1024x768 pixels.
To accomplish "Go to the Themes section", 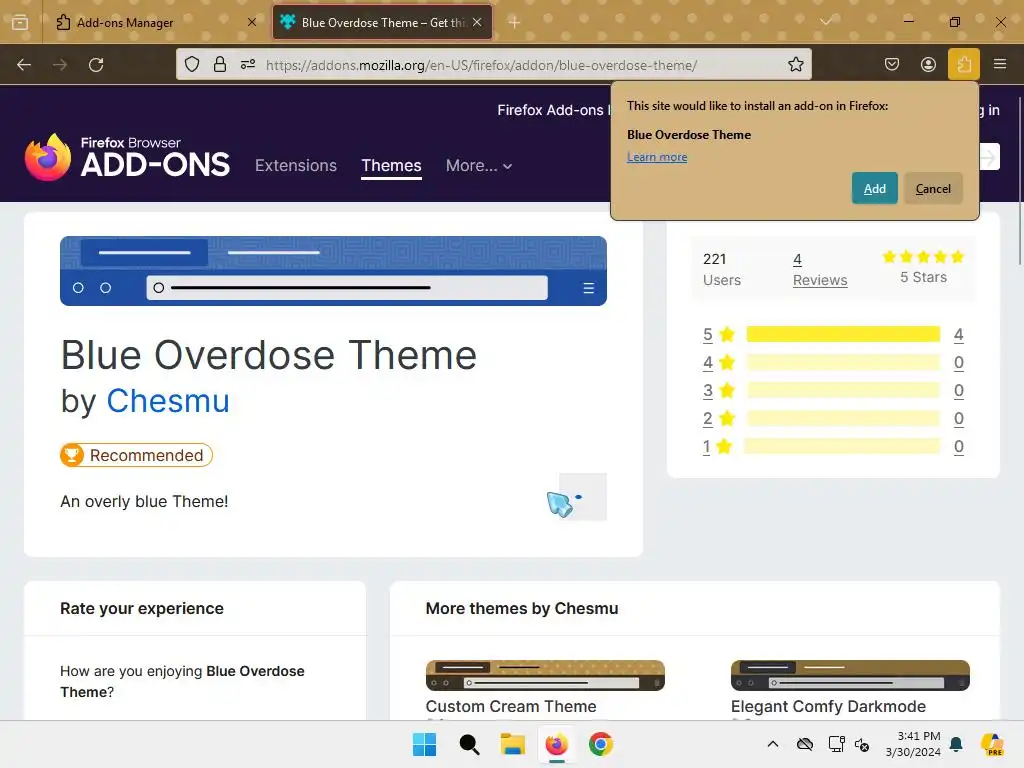I will pos(391,166).
